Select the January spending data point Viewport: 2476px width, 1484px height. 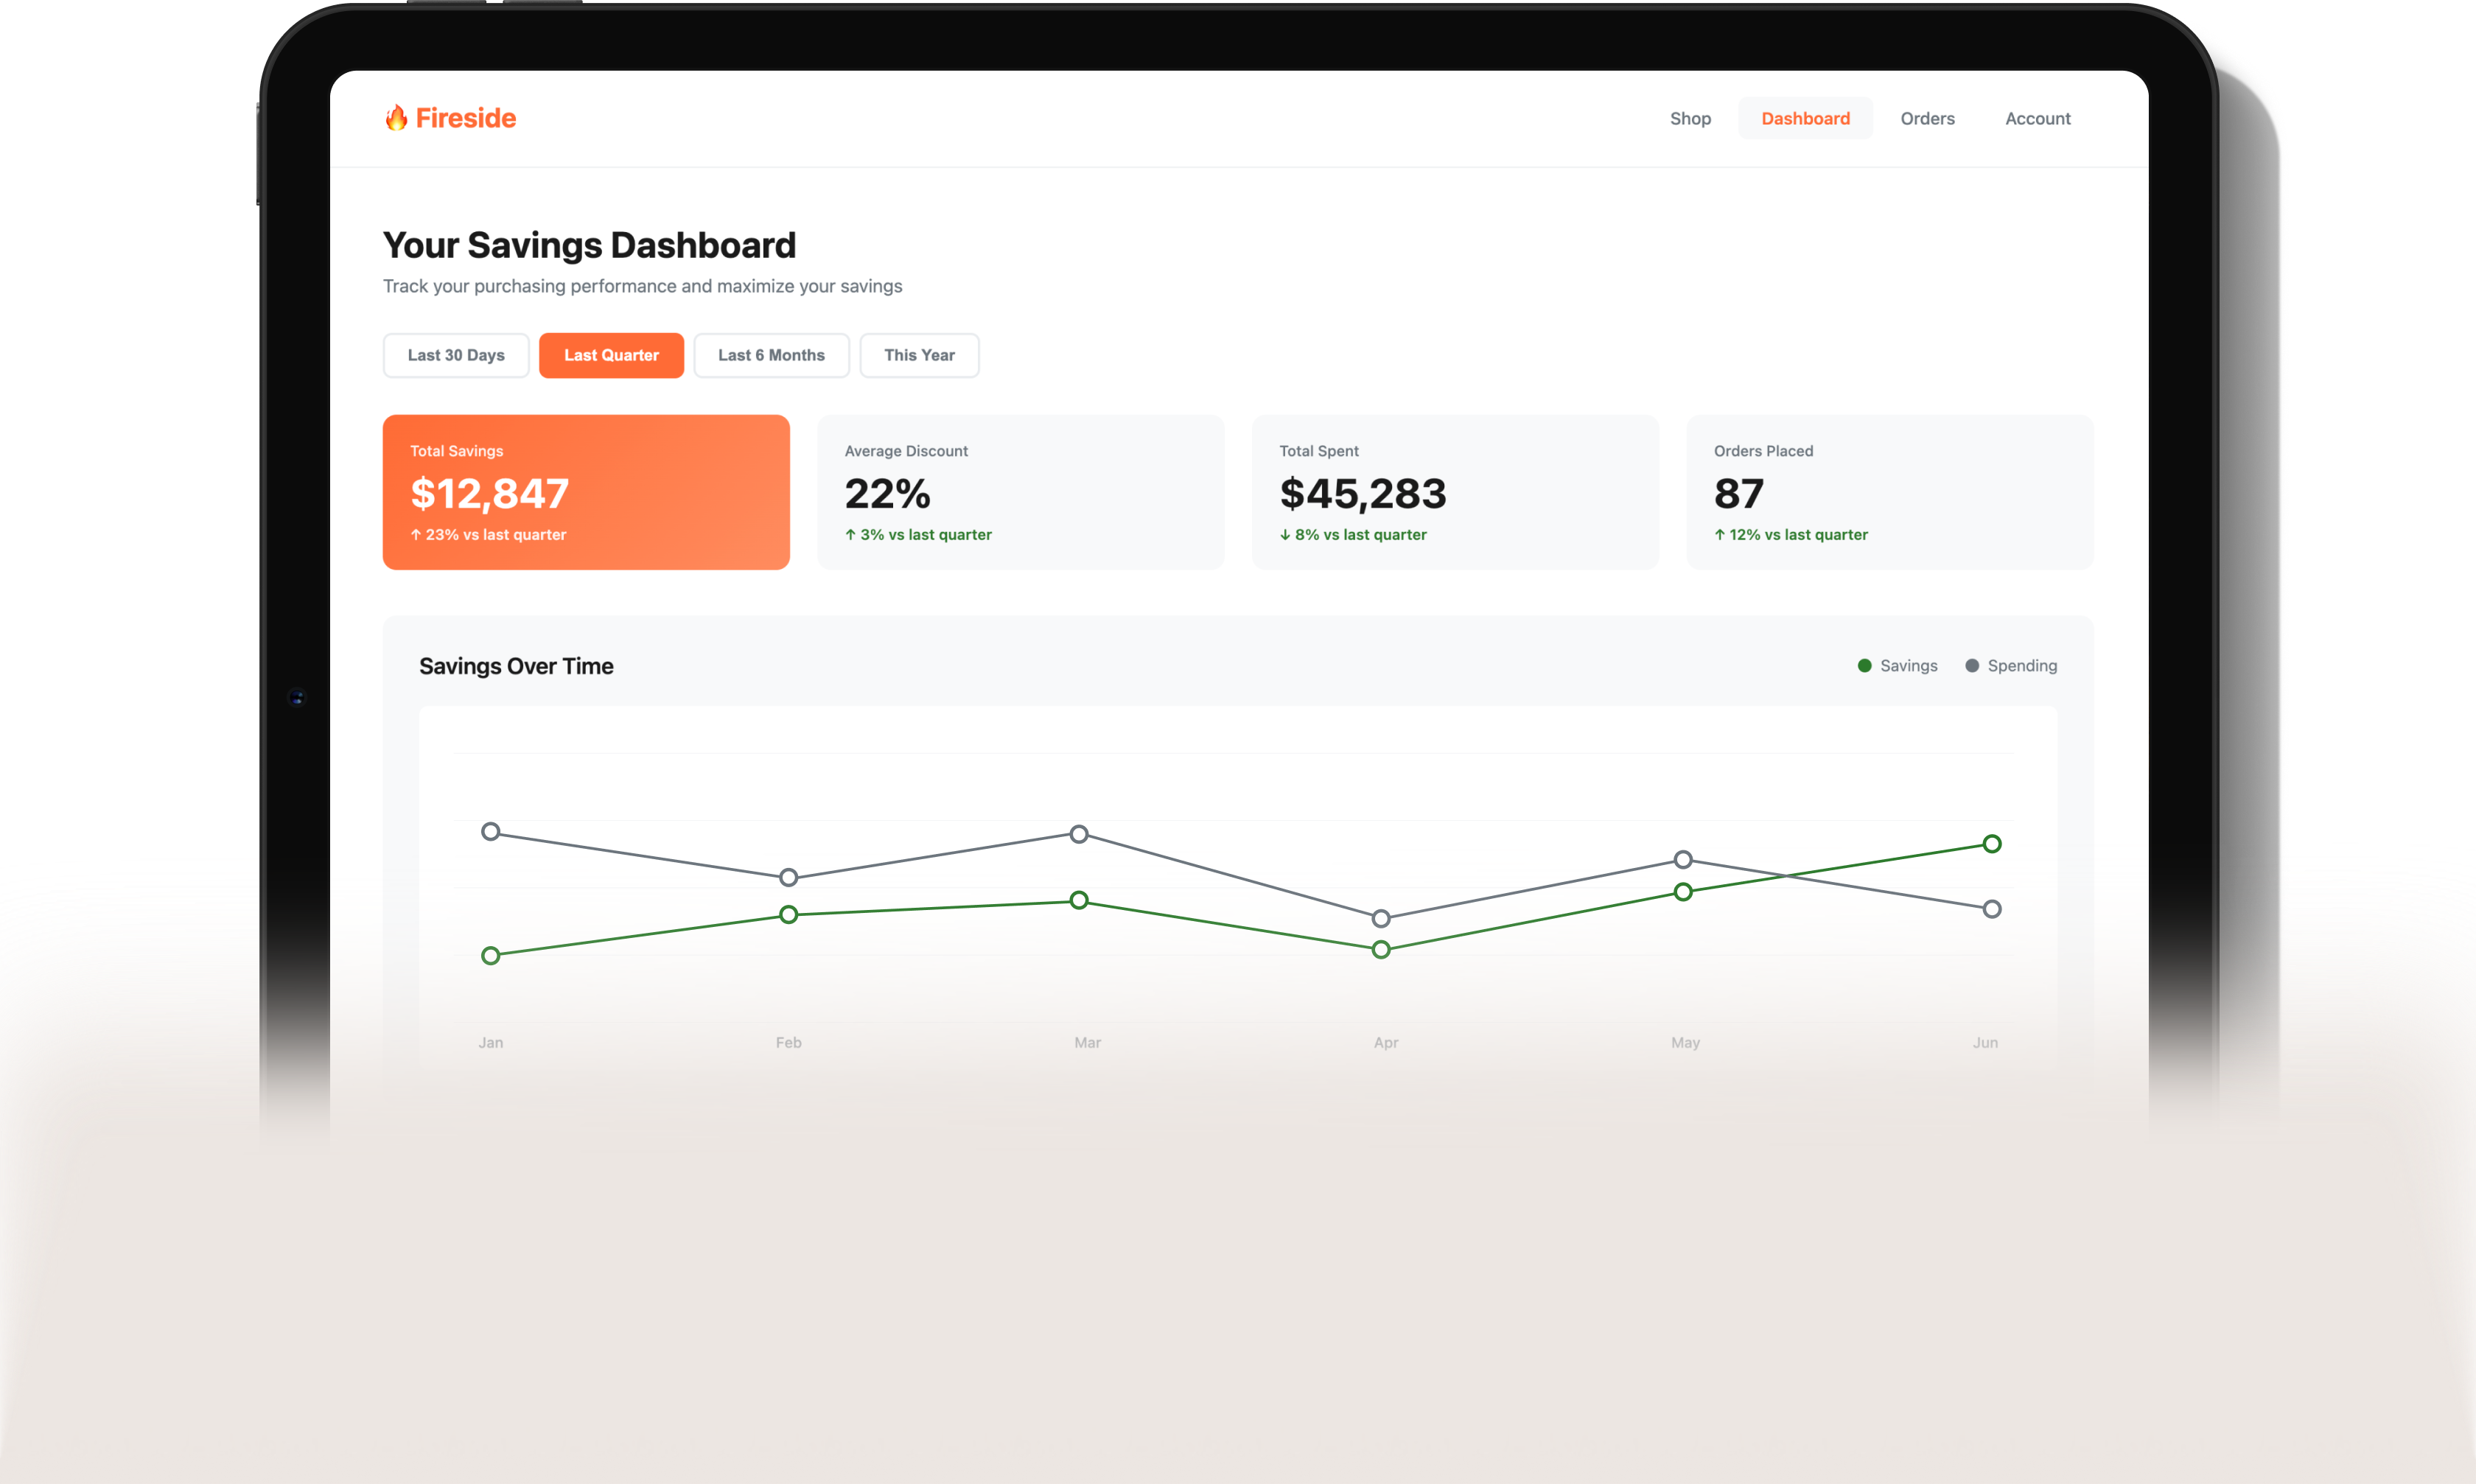pyautogui.click(x=490, y=832)
